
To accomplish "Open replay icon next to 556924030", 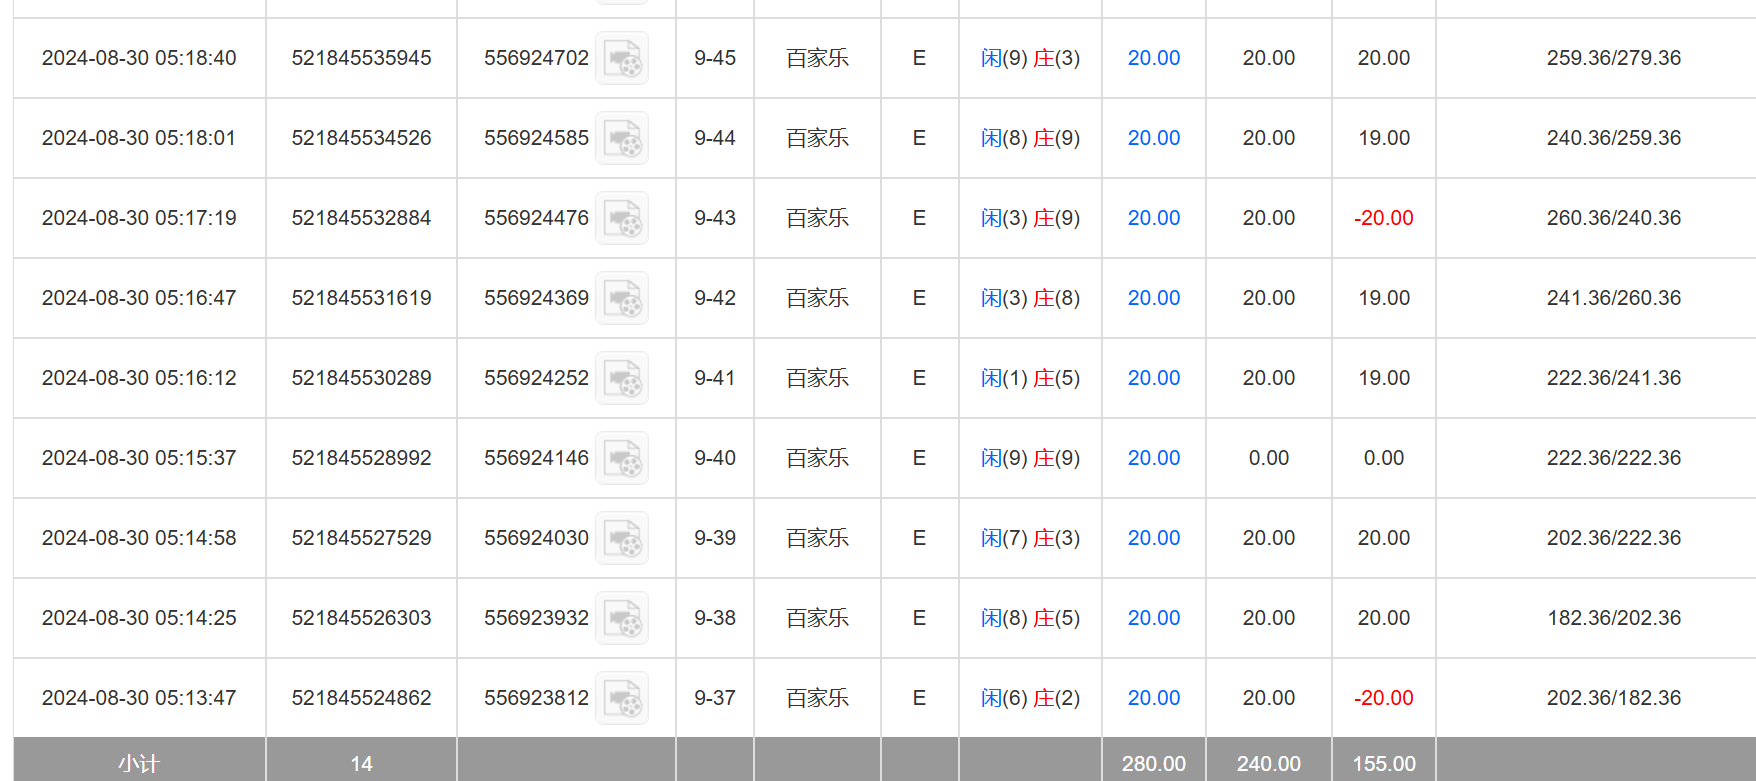I will click(622, 538).
